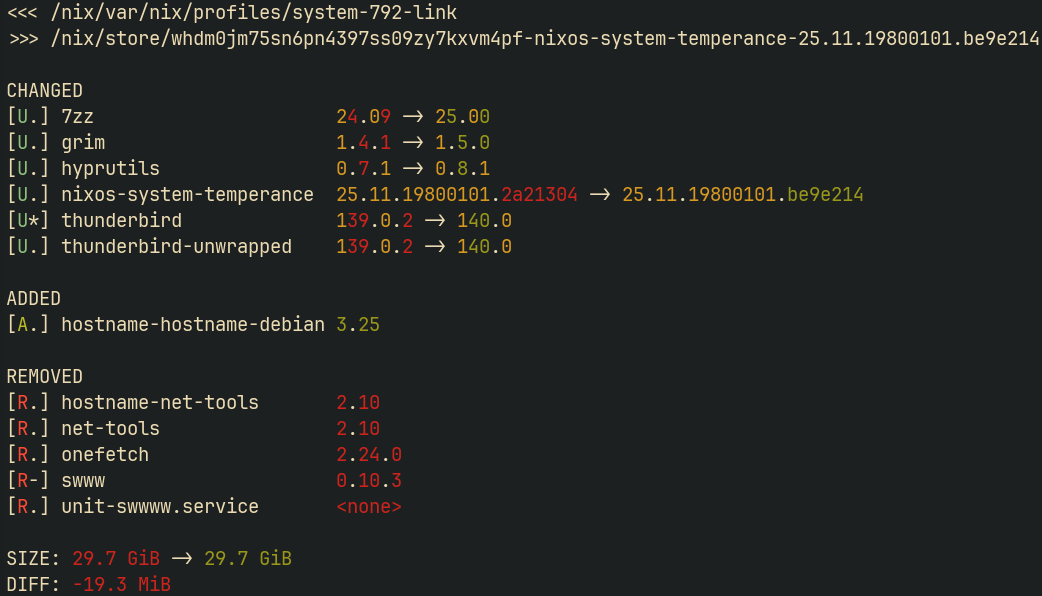Select the REMOVED section header
The image size is (1042, 596).
click(44, 376)
